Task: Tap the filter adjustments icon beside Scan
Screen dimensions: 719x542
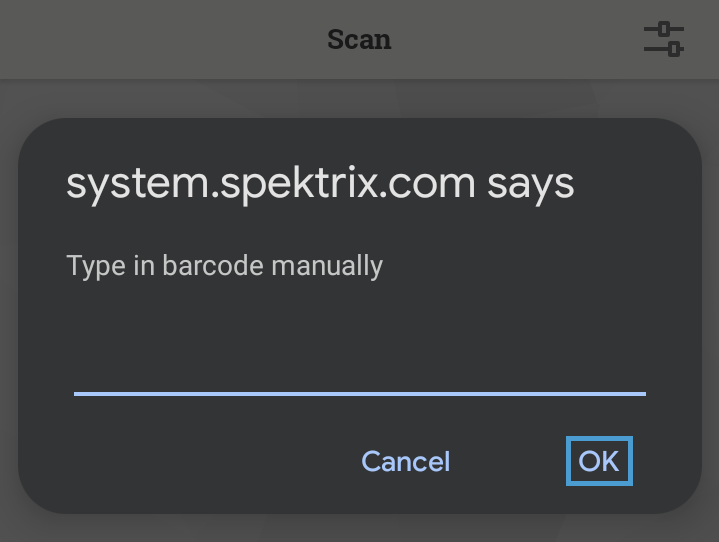Action: (663, 40)
